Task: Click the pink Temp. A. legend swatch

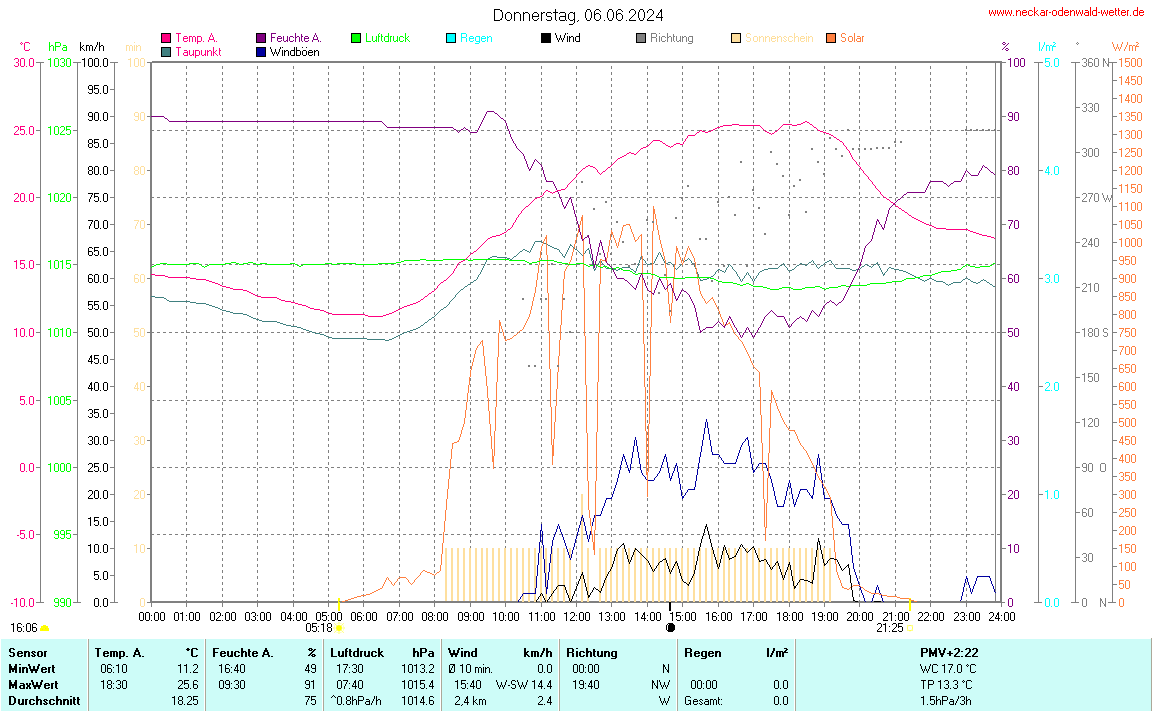Action: click(x=166, y=38)
